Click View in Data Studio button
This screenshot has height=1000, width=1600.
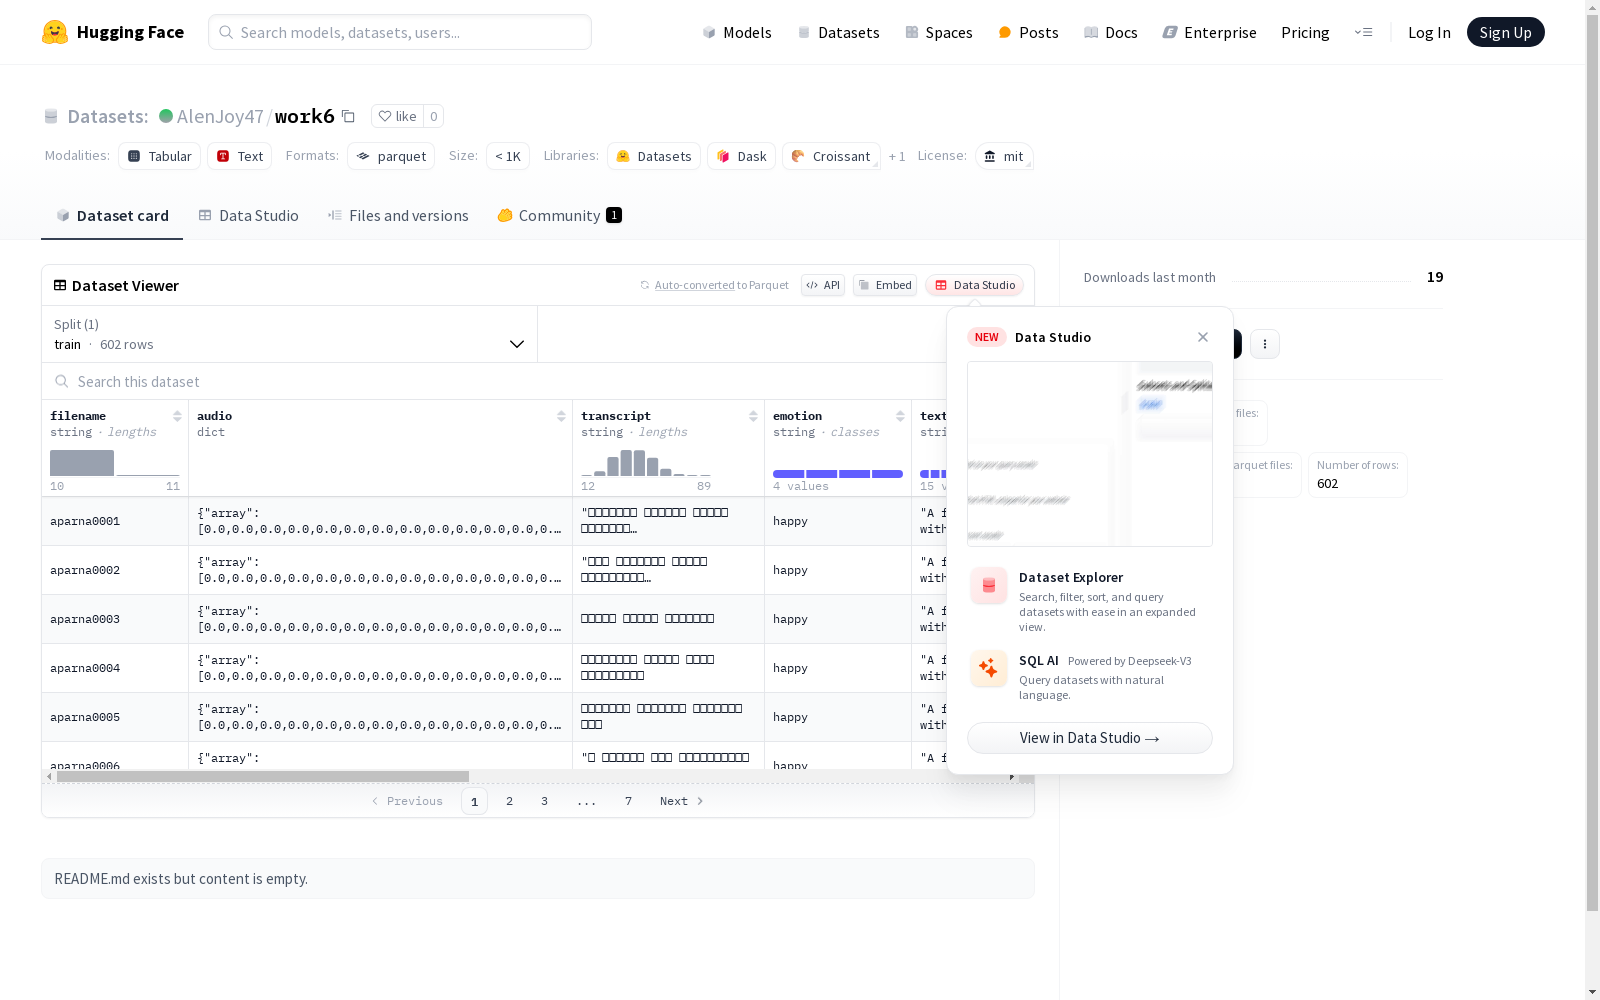click(1090, 738)
